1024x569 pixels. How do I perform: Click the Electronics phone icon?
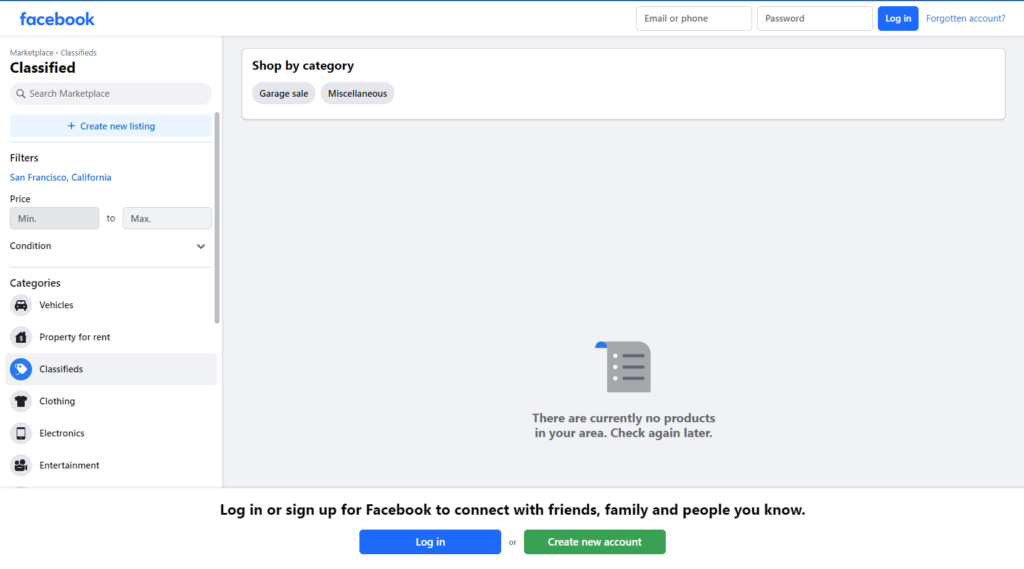coord(21,433)
